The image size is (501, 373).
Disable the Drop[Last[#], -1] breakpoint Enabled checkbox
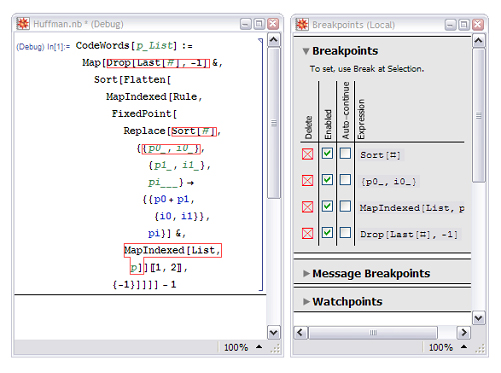click(327, 232)
